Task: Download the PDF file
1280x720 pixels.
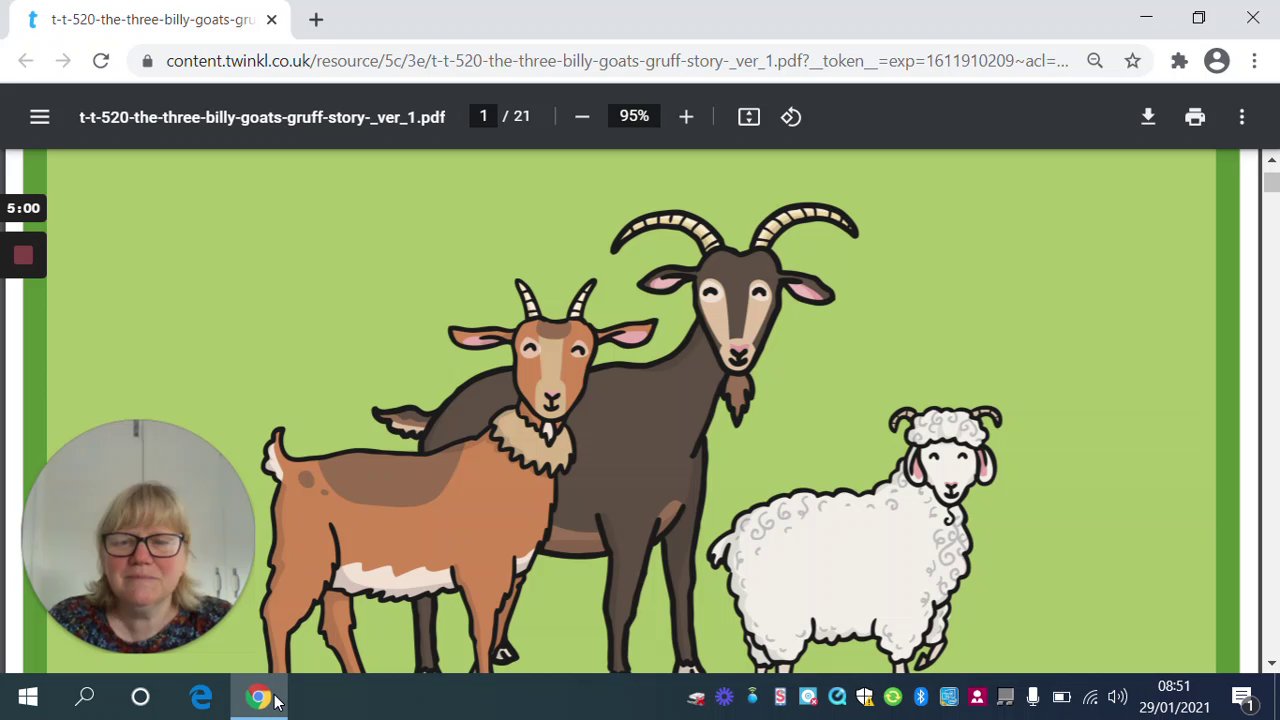Action: [x=1148, y=117]
